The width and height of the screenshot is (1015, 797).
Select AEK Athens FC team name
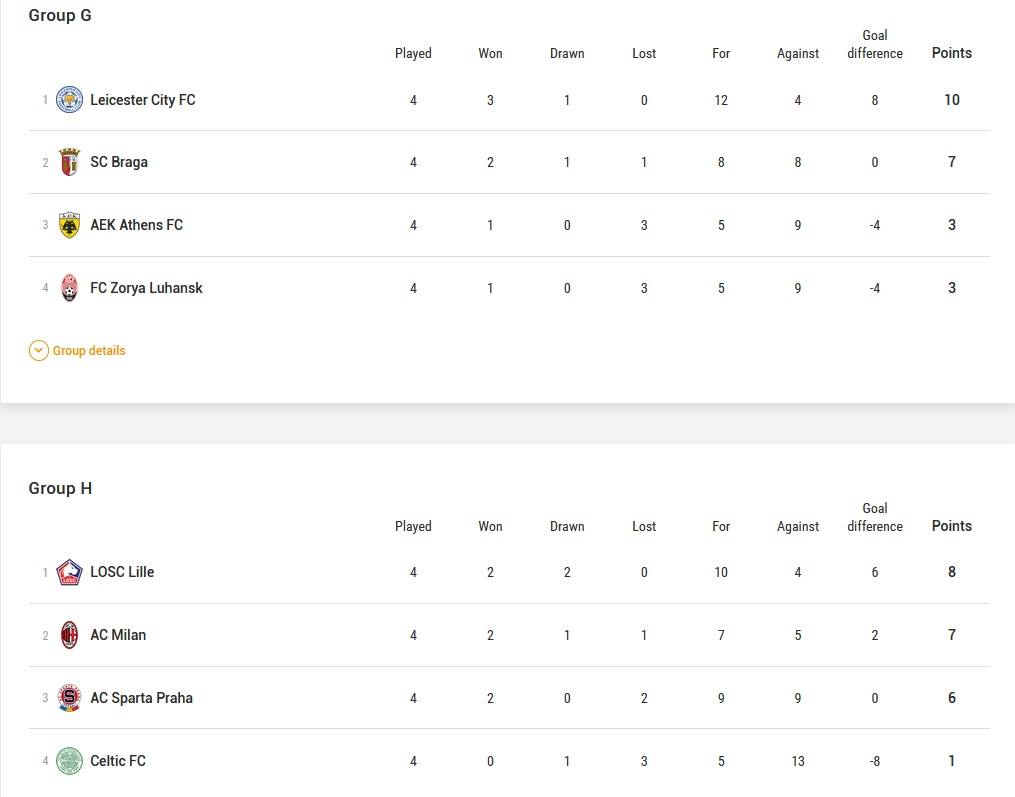pos(137,225)
